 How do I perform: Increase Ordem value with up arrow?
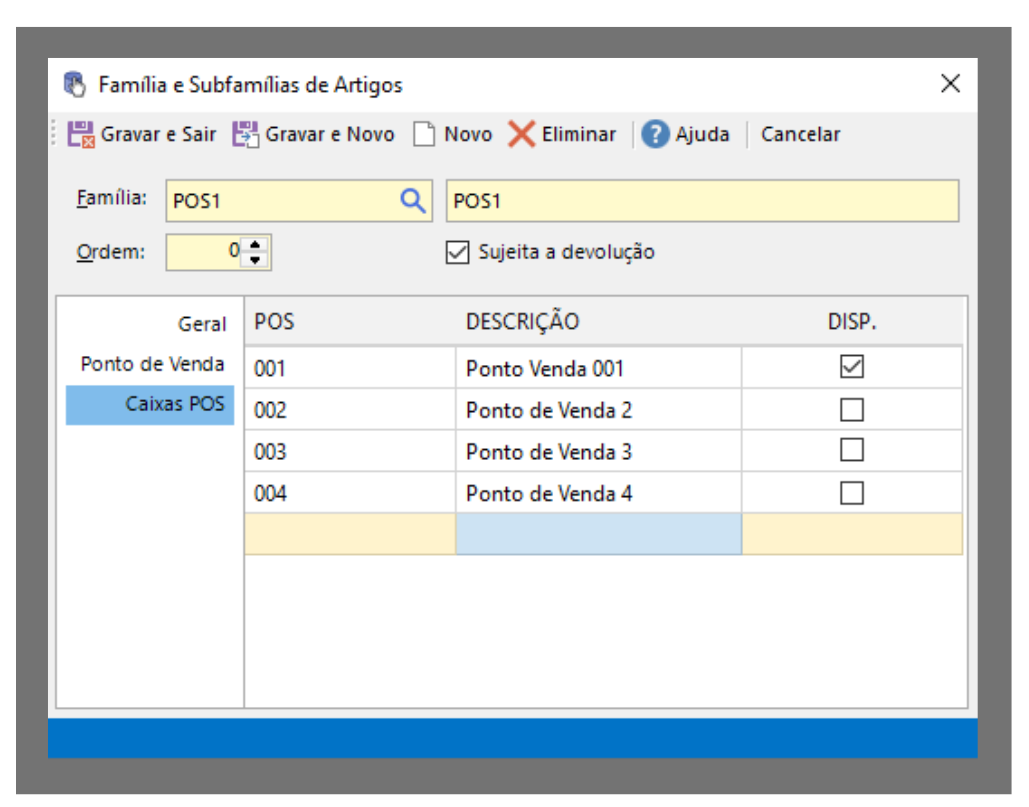(256, 245)
